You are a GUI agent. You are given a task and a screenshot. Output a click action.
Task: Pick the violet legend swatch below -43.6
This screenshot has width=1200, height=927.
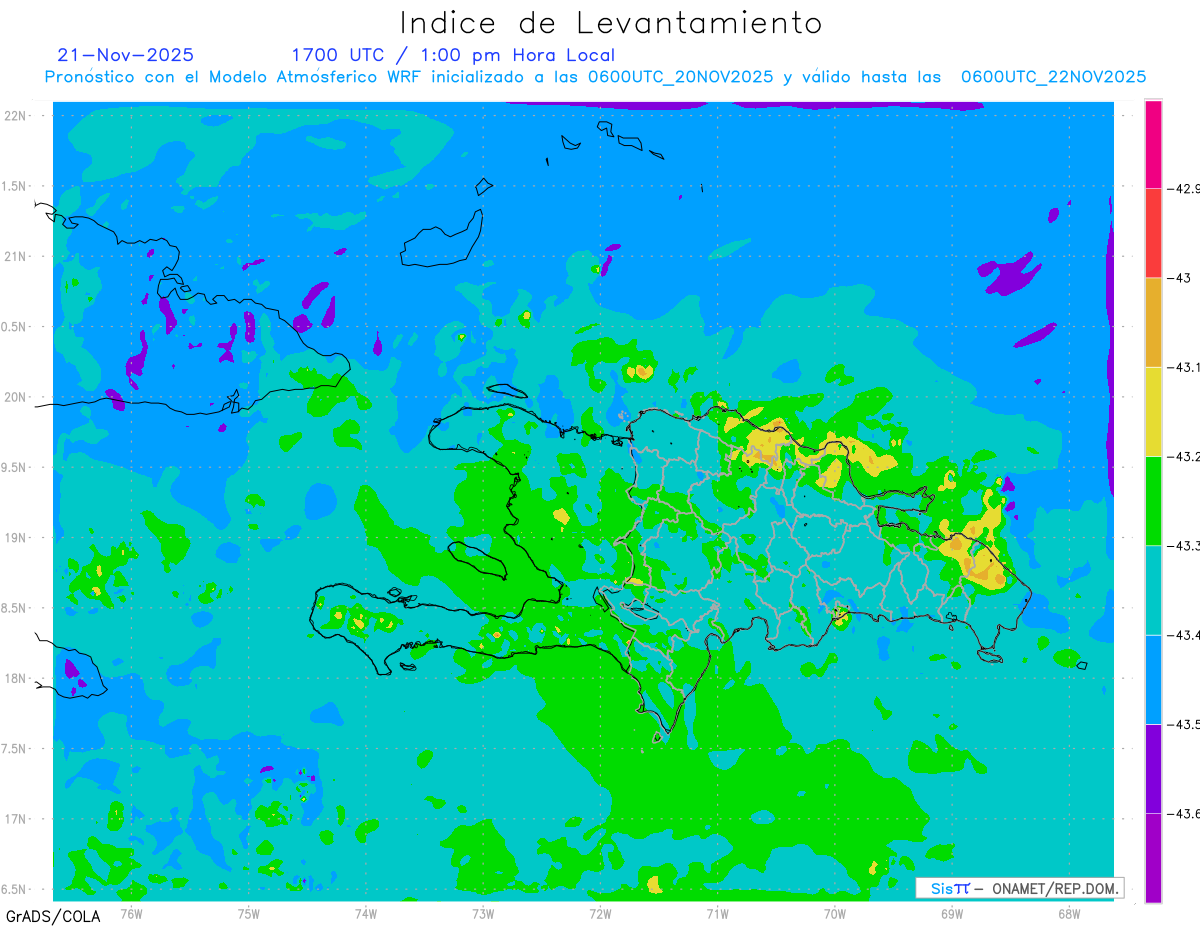1153,858
